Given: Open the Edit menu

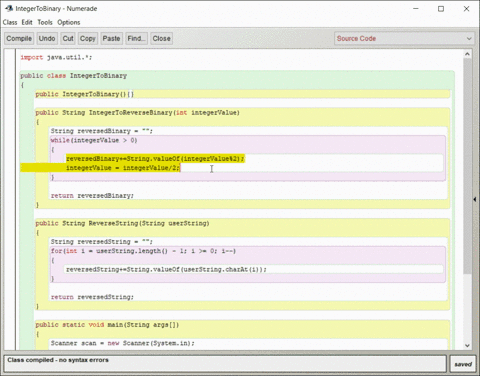Looking at the screenshot, I should point(27,22).
